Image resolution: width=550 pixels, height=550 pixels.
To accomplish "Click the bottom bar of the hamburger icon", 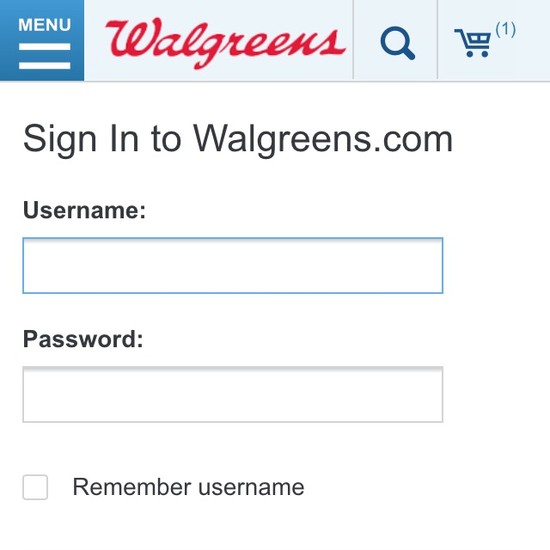I will point(45,66).
